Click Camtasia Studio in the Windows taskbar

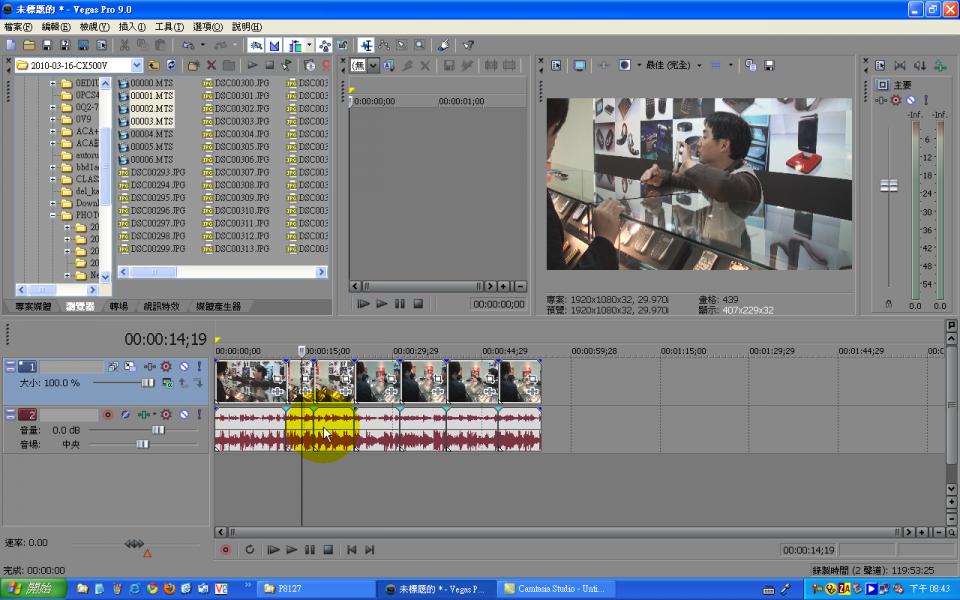(553, 589)
